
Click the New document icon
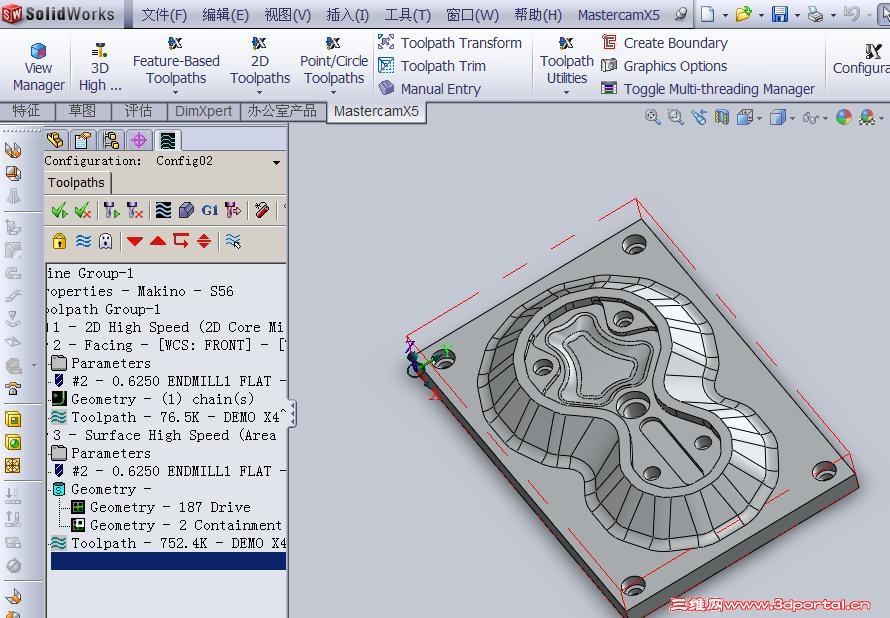(707, 14)
